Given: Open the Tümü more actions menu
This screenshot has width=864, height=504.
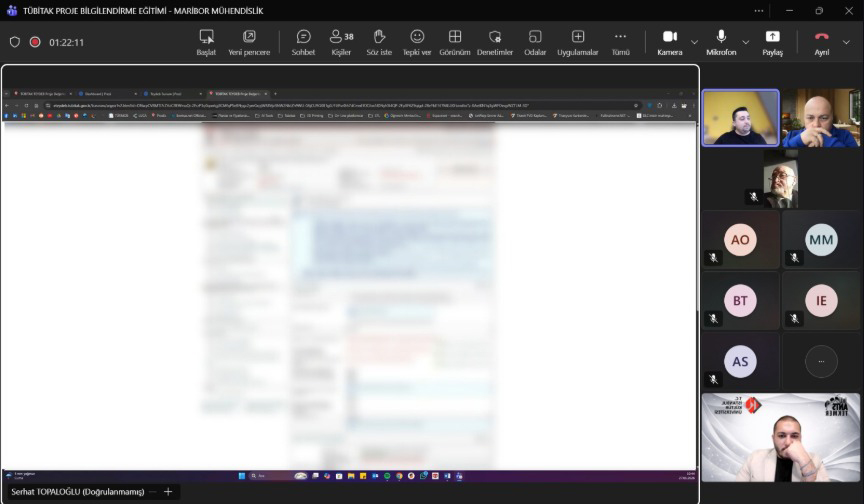Looking at the screenshot, I should point(620,42).
